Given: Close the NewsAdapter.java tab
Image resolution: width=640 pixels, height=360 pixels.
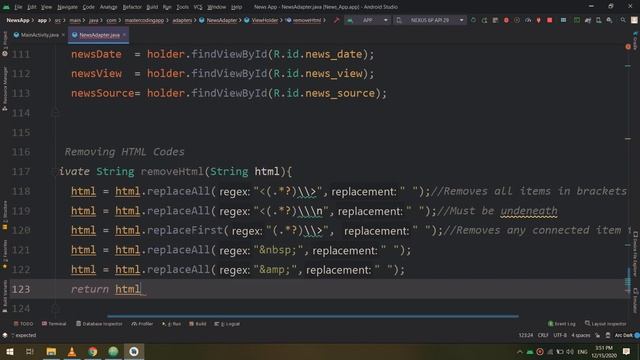Looking at the screenshot, I should [x=124, y=35].
